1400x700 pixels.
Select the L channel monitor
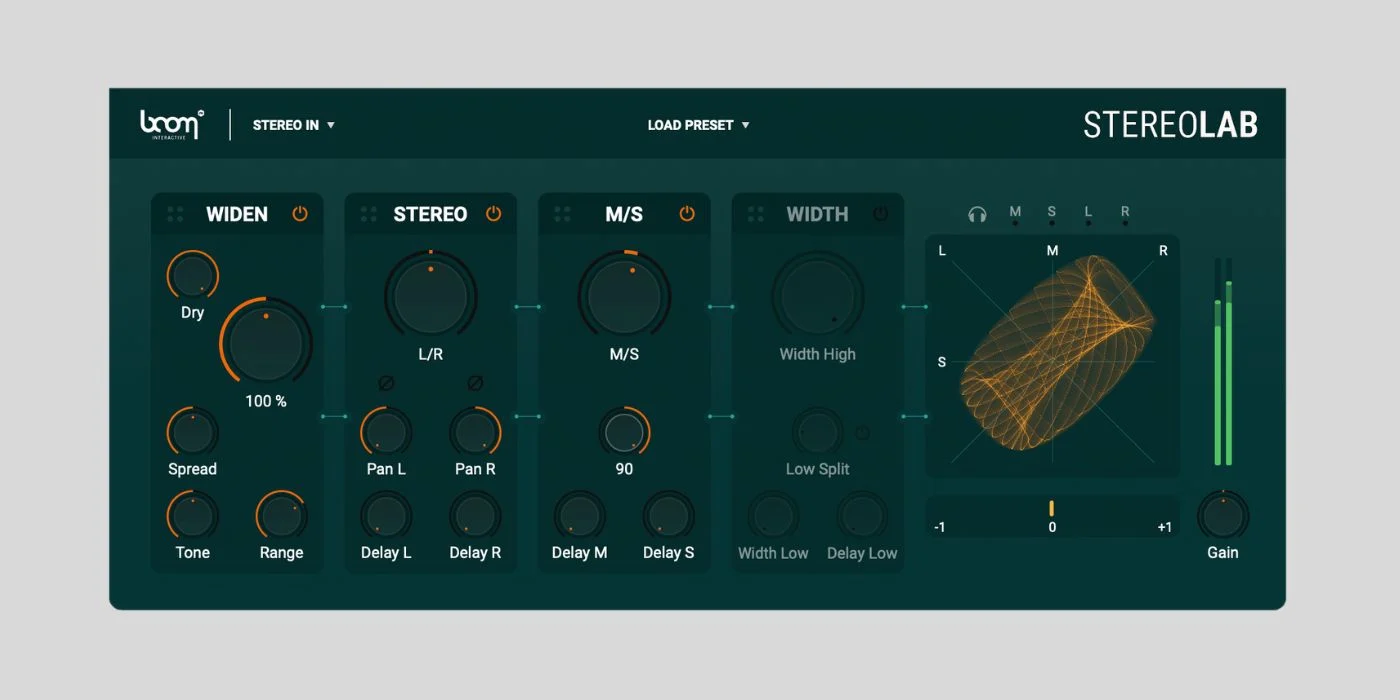coord(1088,214)
